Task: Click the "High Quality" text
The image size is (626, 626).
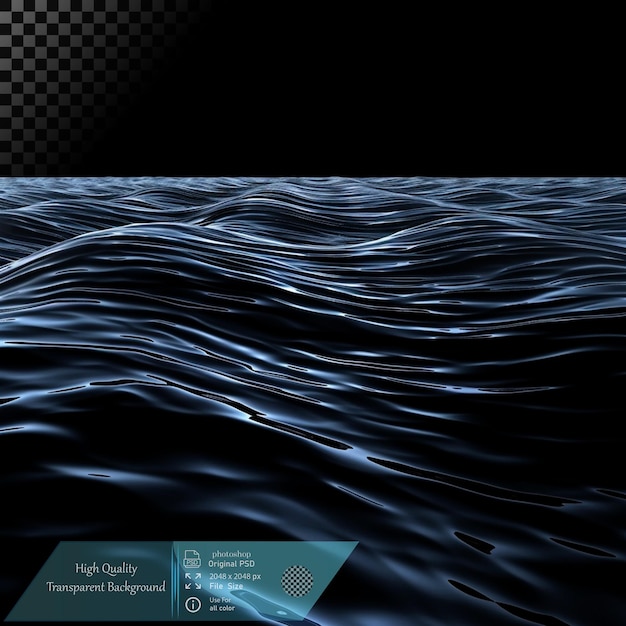Action: click(x=106, y=569)
